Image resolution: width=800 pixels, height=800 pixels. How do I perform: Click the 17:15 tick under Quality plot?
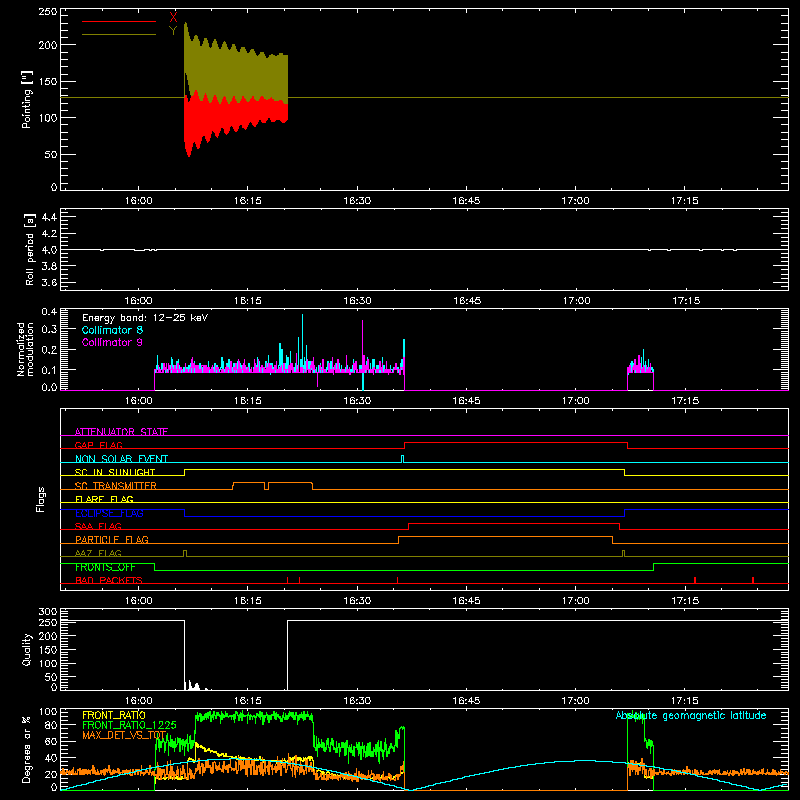[685, 701]
